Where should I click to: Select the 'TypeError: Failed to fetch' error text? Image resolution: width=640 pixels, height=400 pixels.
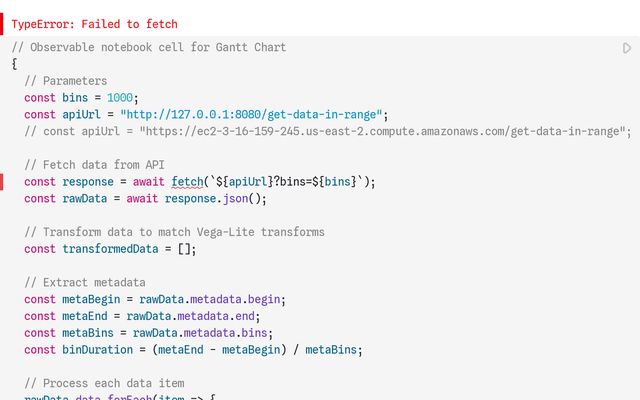(94, 24)
